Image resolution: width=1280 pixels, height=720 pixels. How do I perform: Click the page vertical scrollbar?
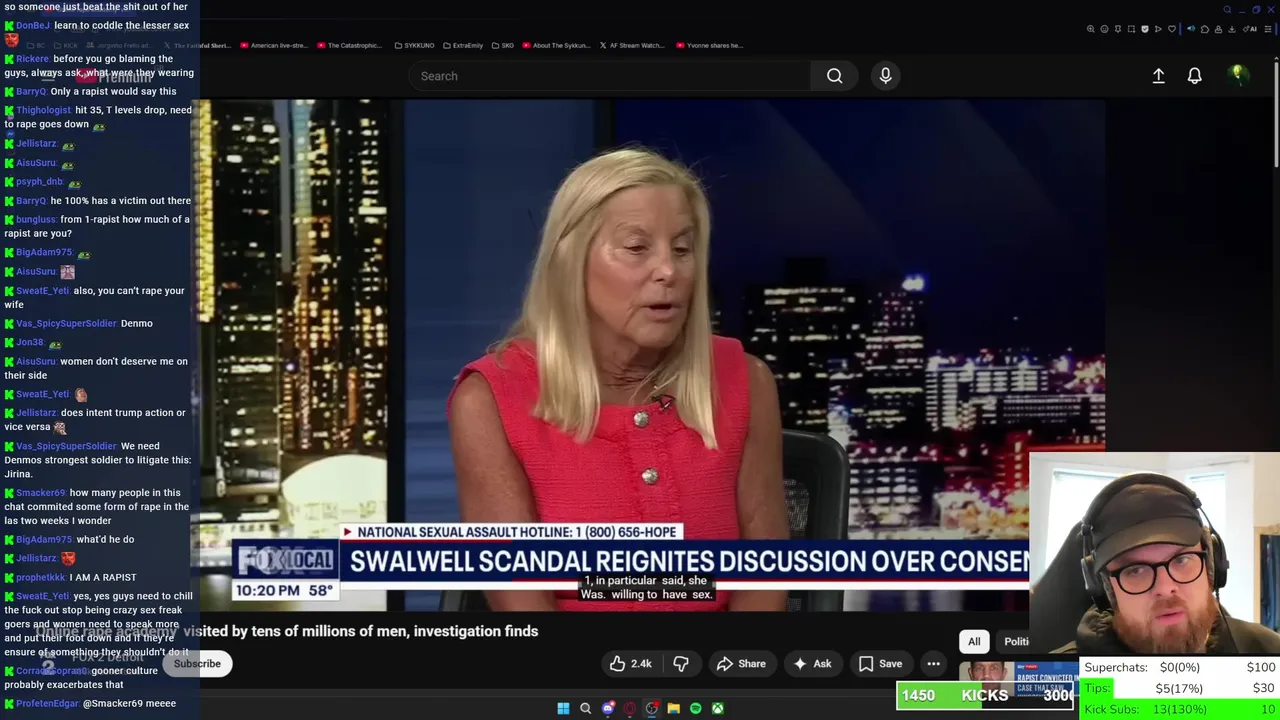coord(1275,115)
